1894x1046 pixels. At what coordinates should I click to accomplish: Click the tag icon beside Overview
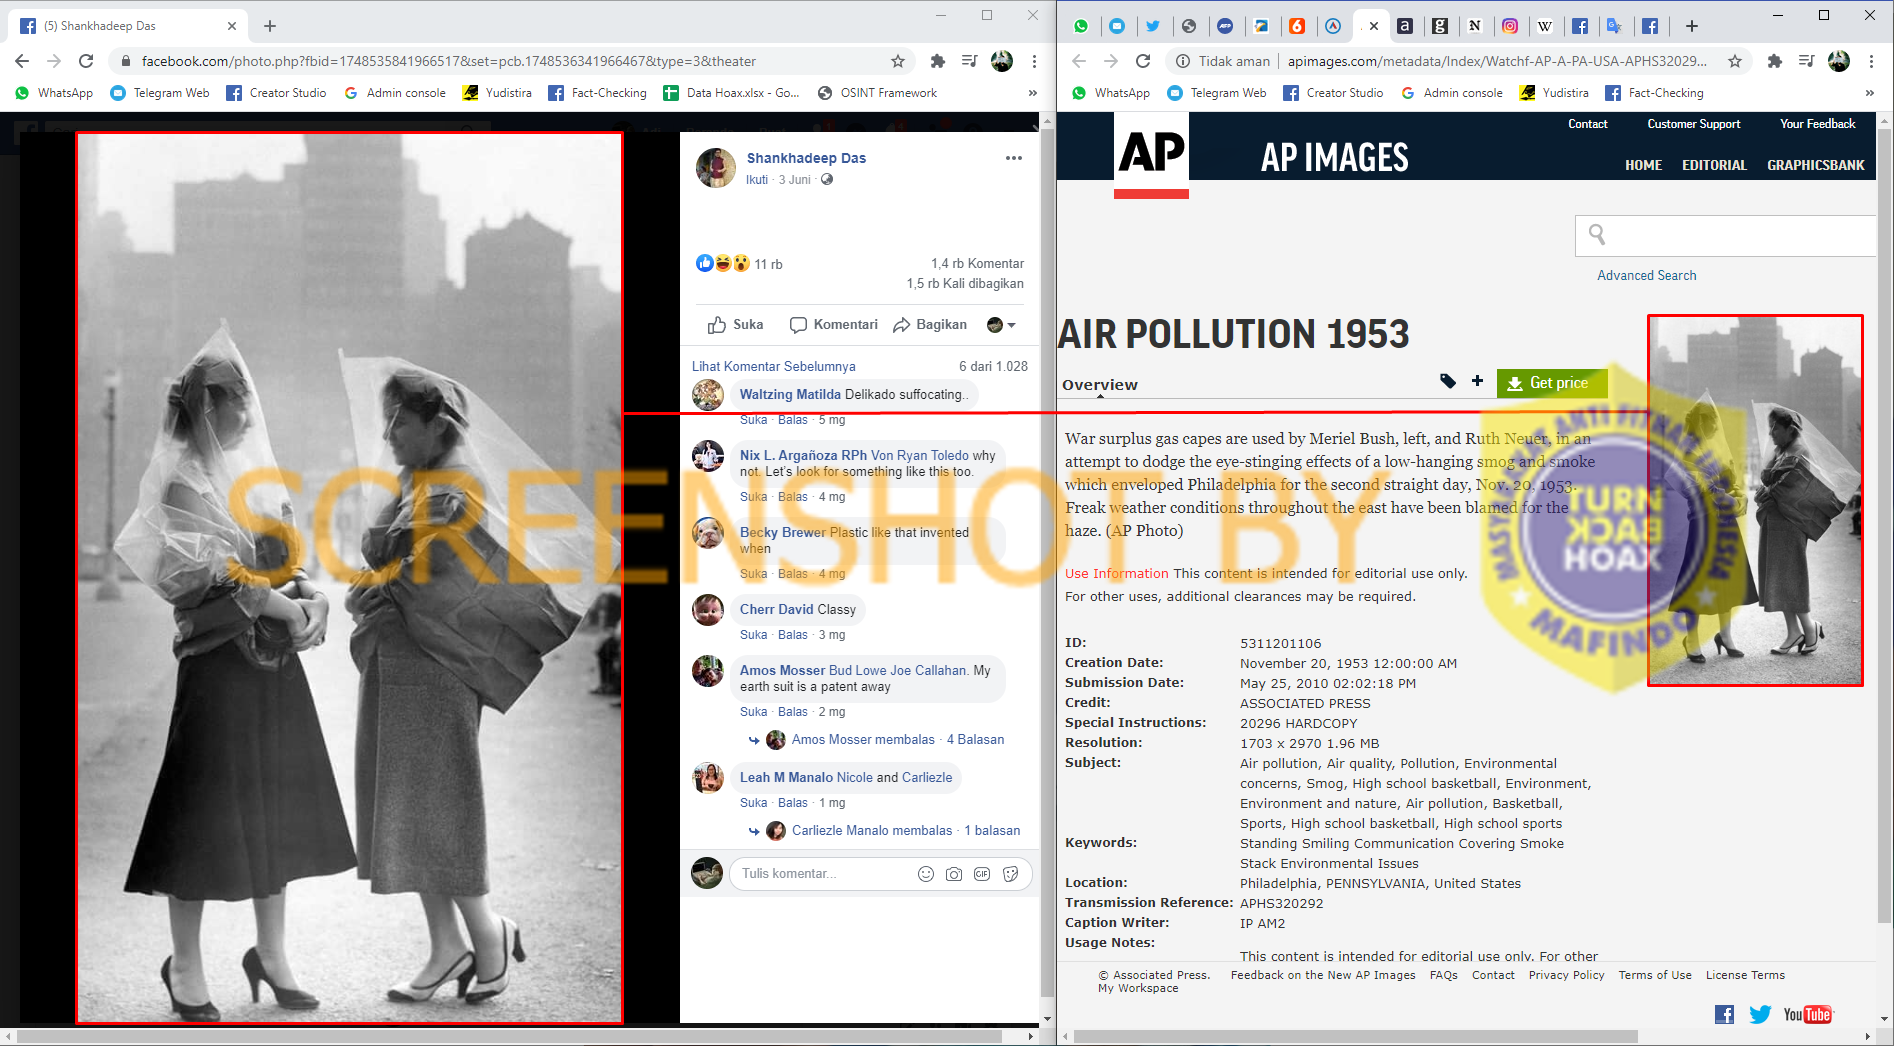pos(1448,381)
